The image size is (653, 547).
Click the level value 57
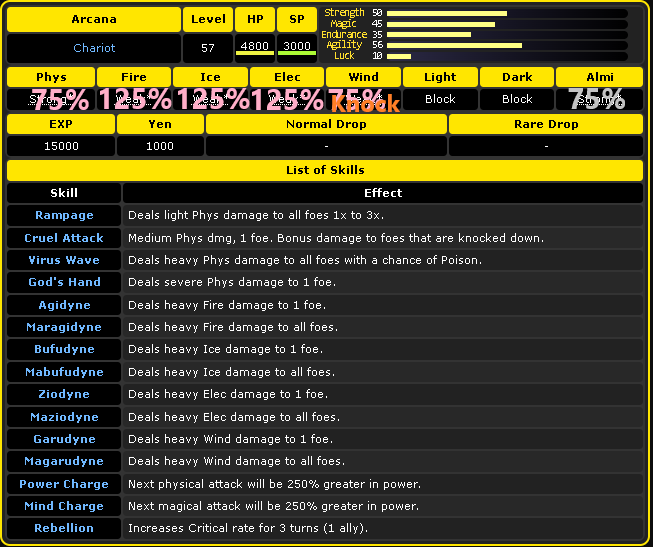point(208,48)
